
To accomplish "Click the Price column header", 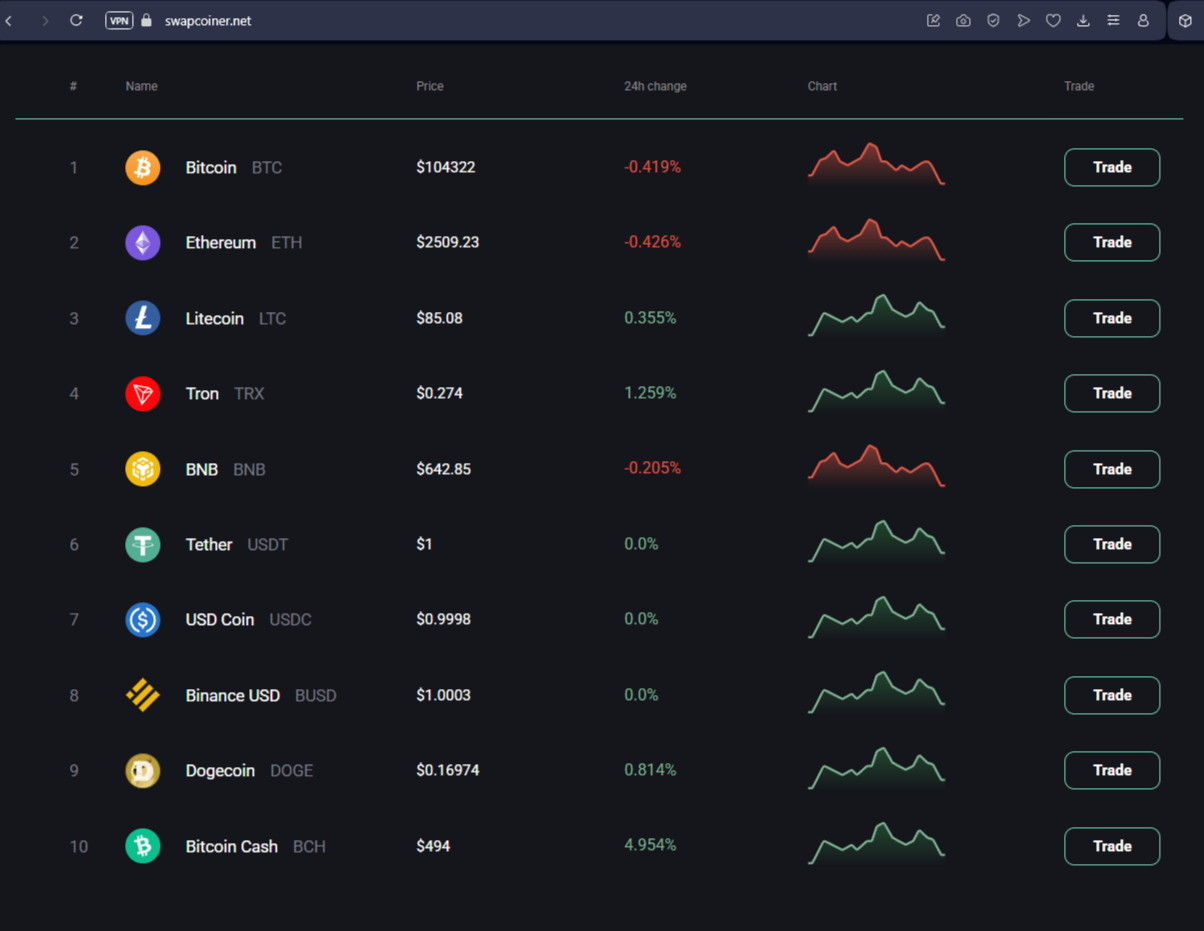I will [430, 86].
